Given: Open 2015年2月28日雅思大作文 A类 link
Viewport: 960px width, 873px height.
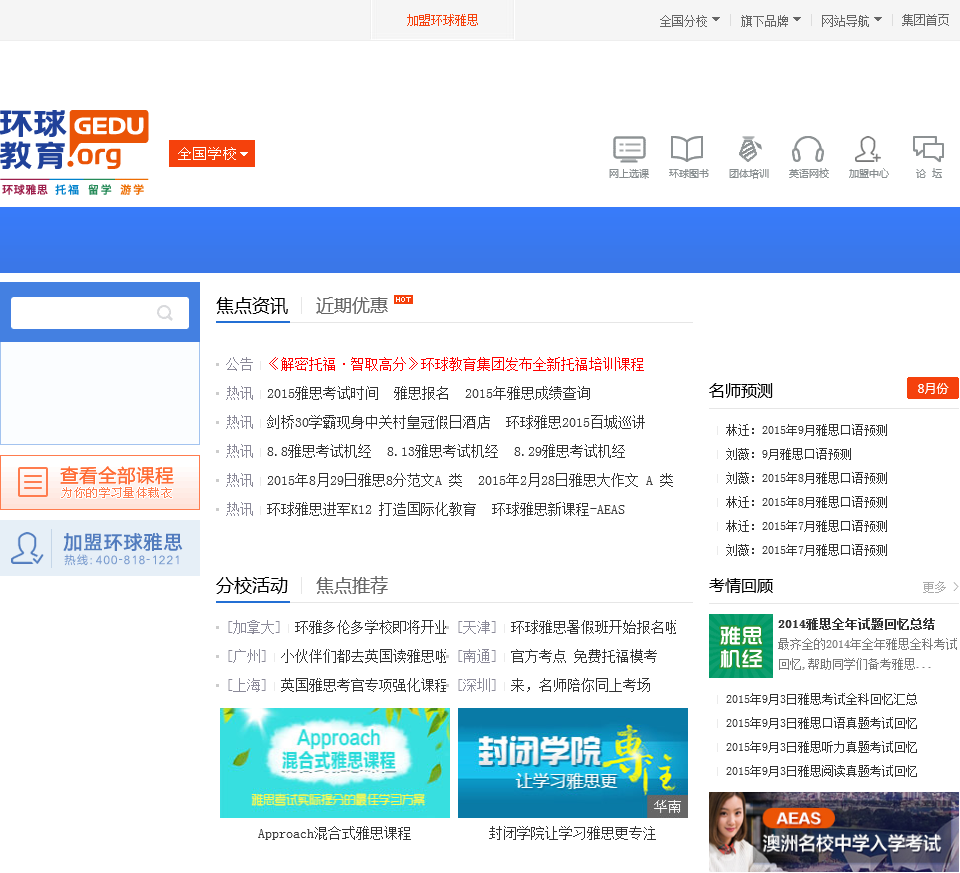Looking at the screenshot, I should tap(576, 481).
